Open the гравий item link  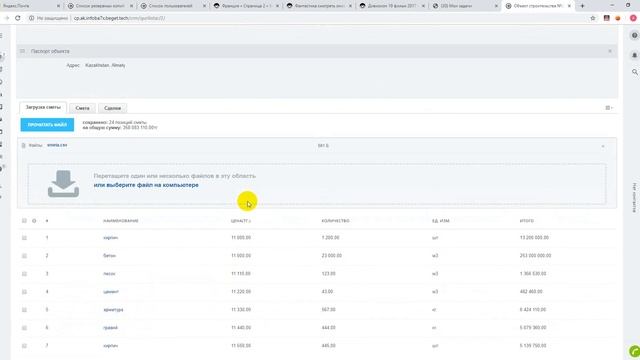click(x=110, y=328)
